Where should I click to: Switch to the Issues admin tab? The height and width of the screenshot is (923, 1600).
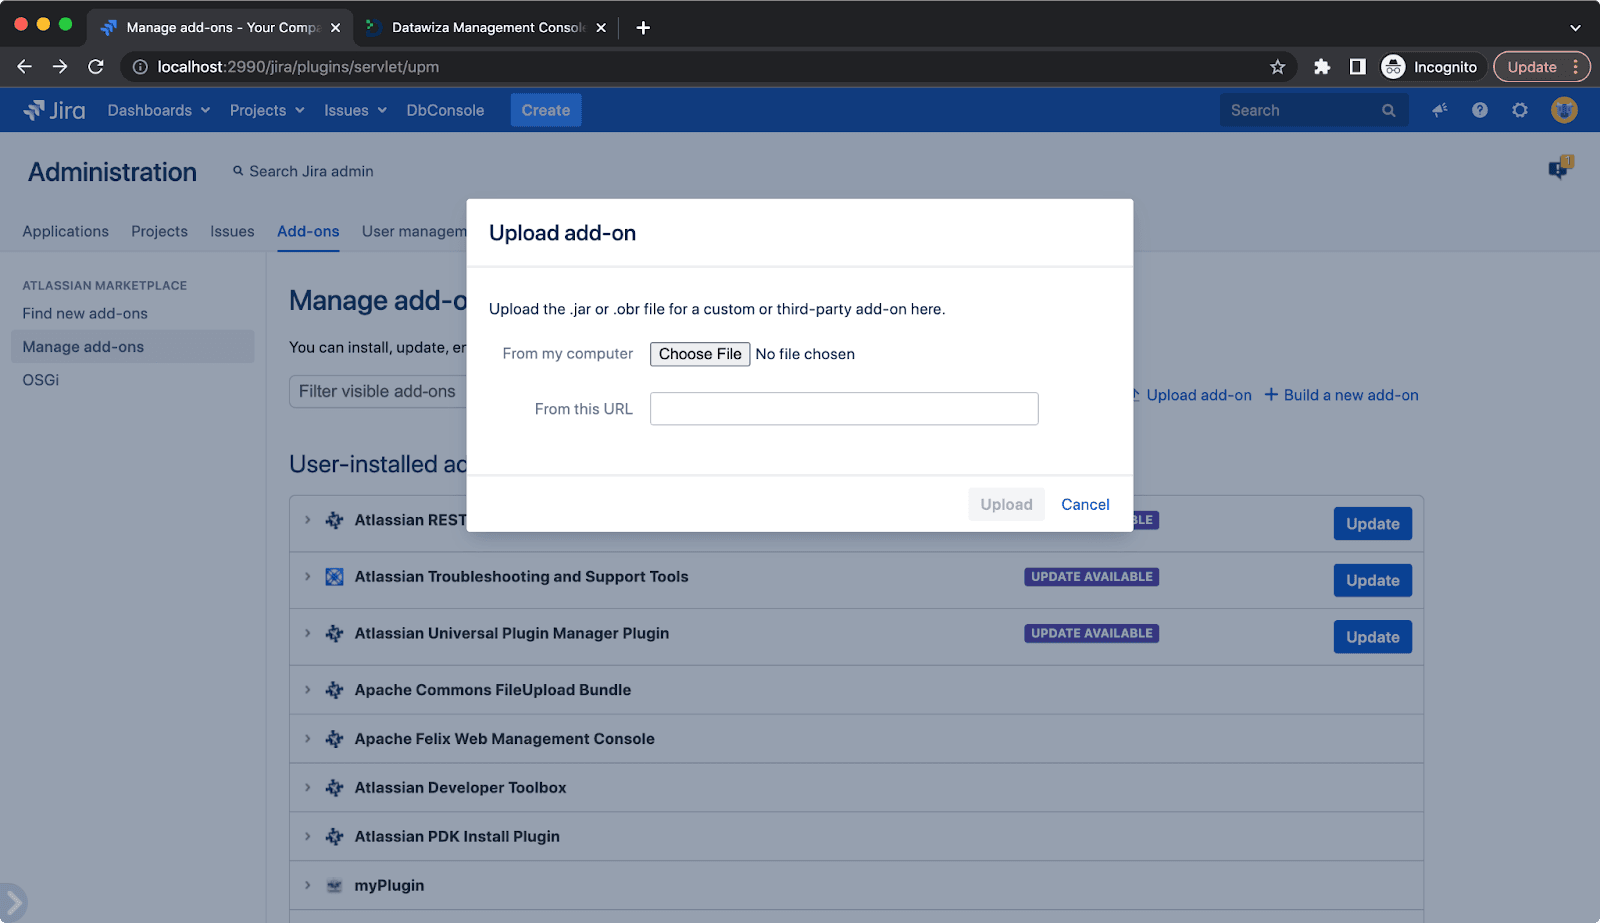click(232, 231)
